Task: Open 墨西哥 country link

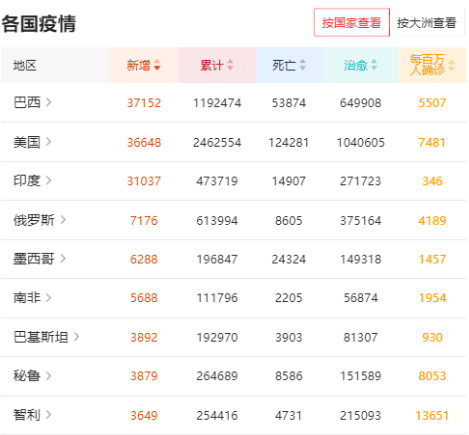Action: point(34,259)
